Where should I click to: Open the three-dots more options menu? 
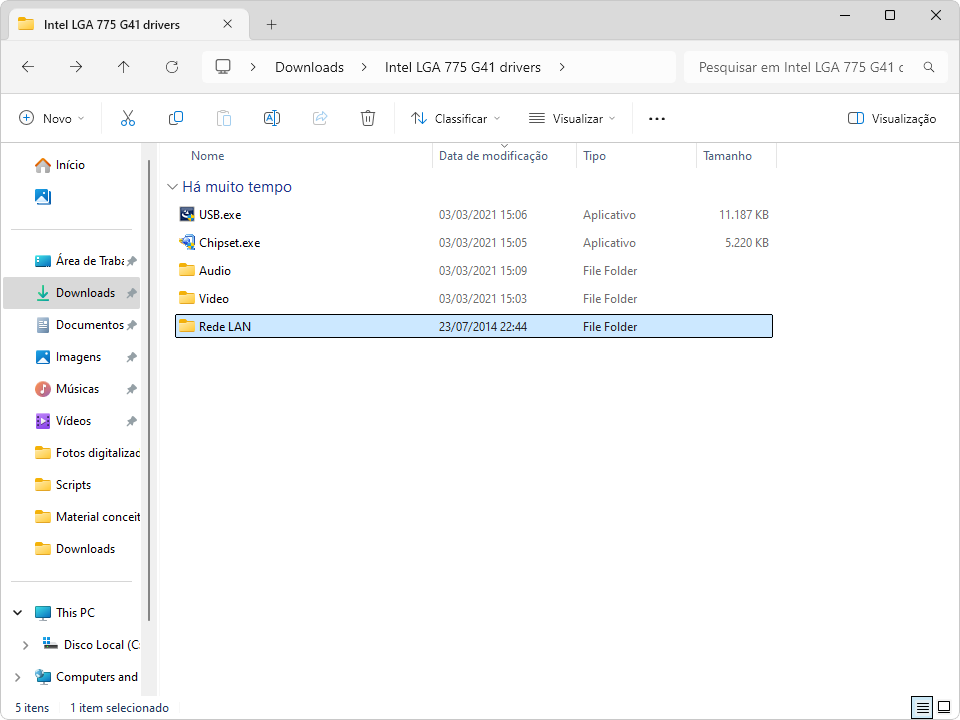(x=656, y=119)
